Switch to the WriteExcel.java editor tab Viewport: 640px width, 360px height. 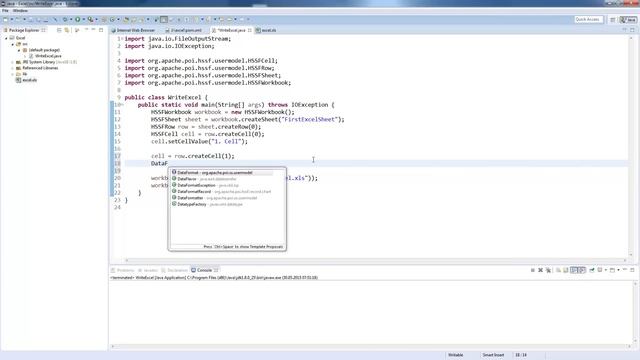pos(231,30)
